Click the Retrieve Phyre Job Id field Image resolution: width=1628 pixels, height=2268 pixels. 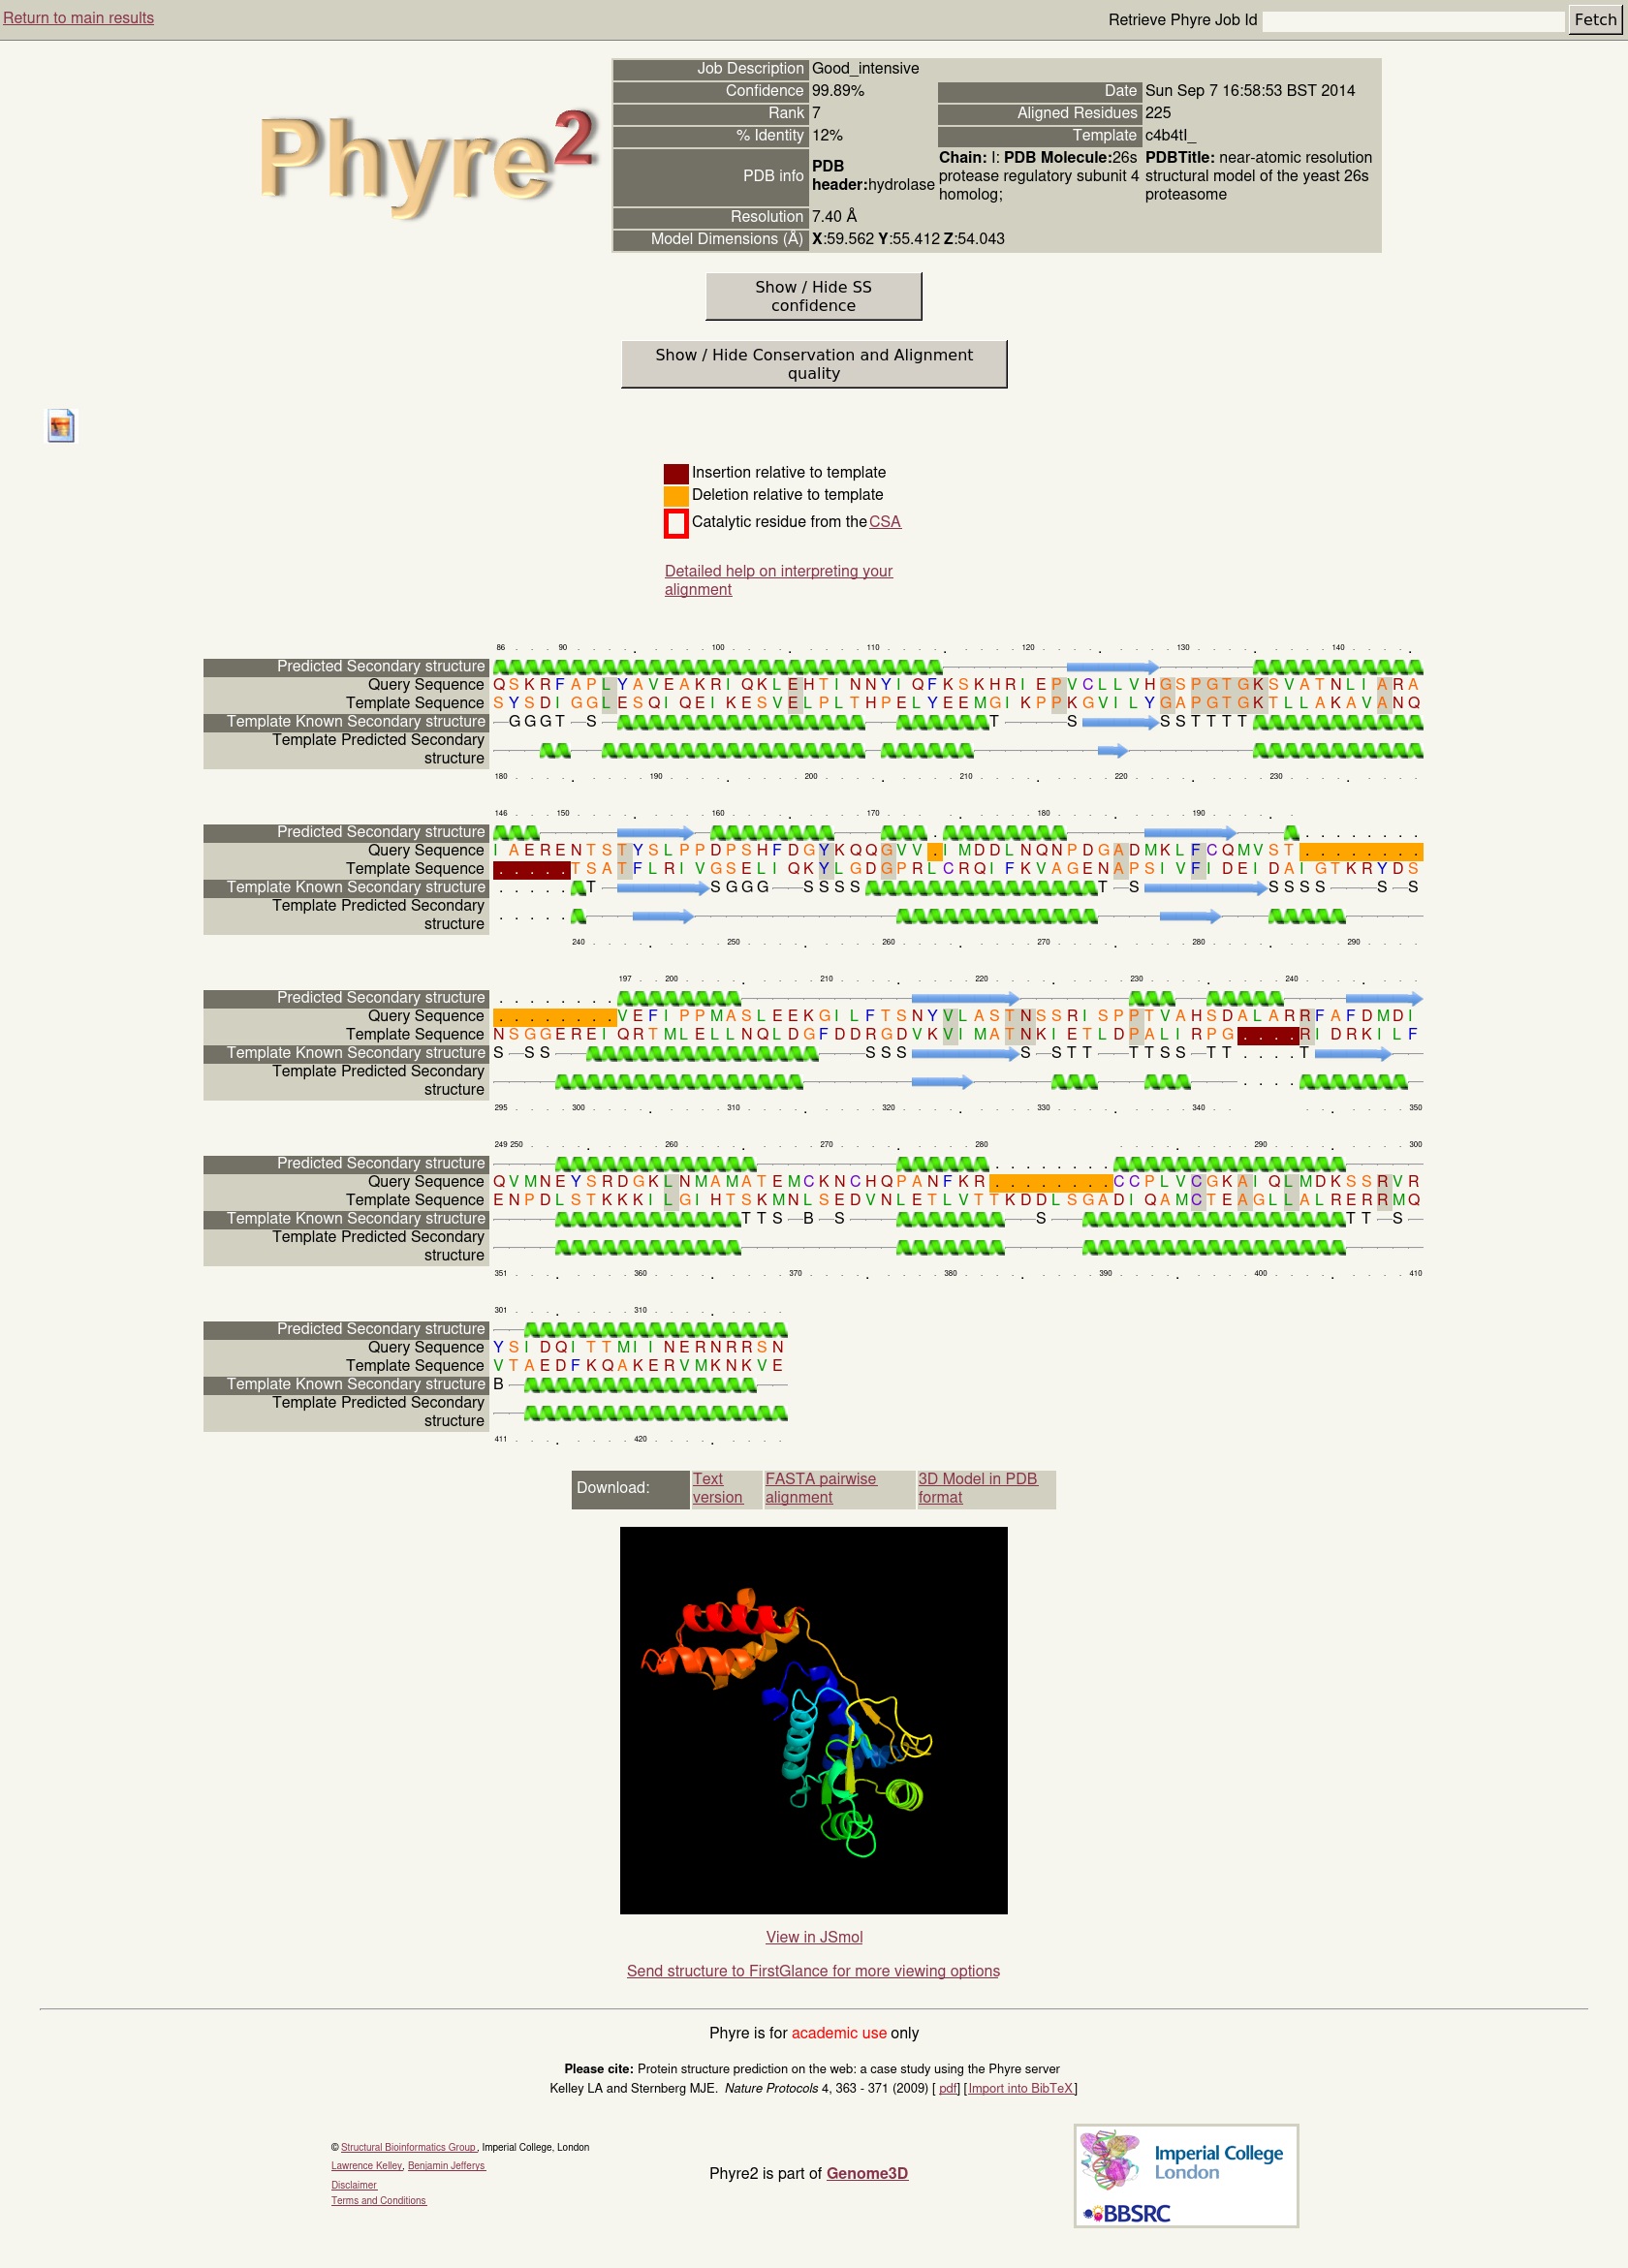tap(1412, 21)
